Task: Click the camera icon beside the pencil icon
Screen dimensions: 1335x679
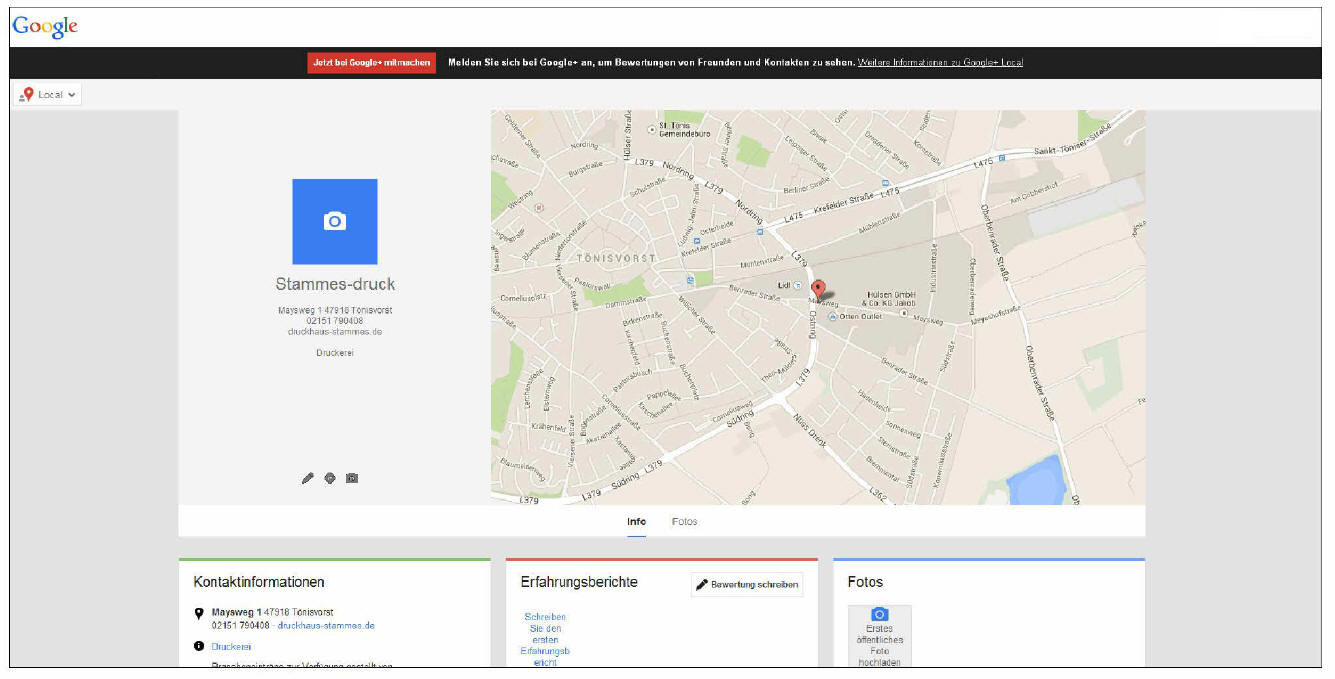Action: coord(352,478)
